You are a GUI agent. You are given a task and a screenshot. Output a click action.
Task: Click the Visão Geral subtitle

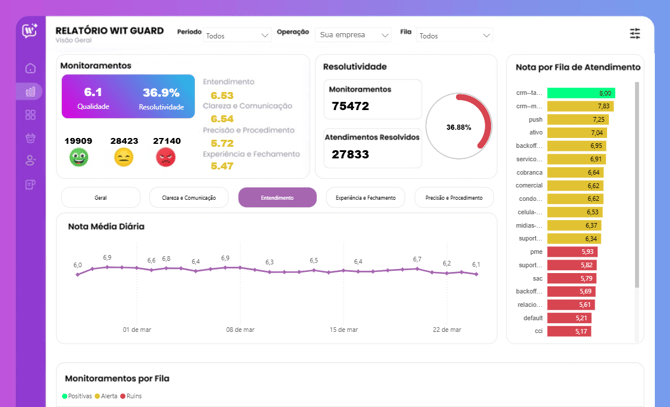pyautogui.click(x=73, y=40)
